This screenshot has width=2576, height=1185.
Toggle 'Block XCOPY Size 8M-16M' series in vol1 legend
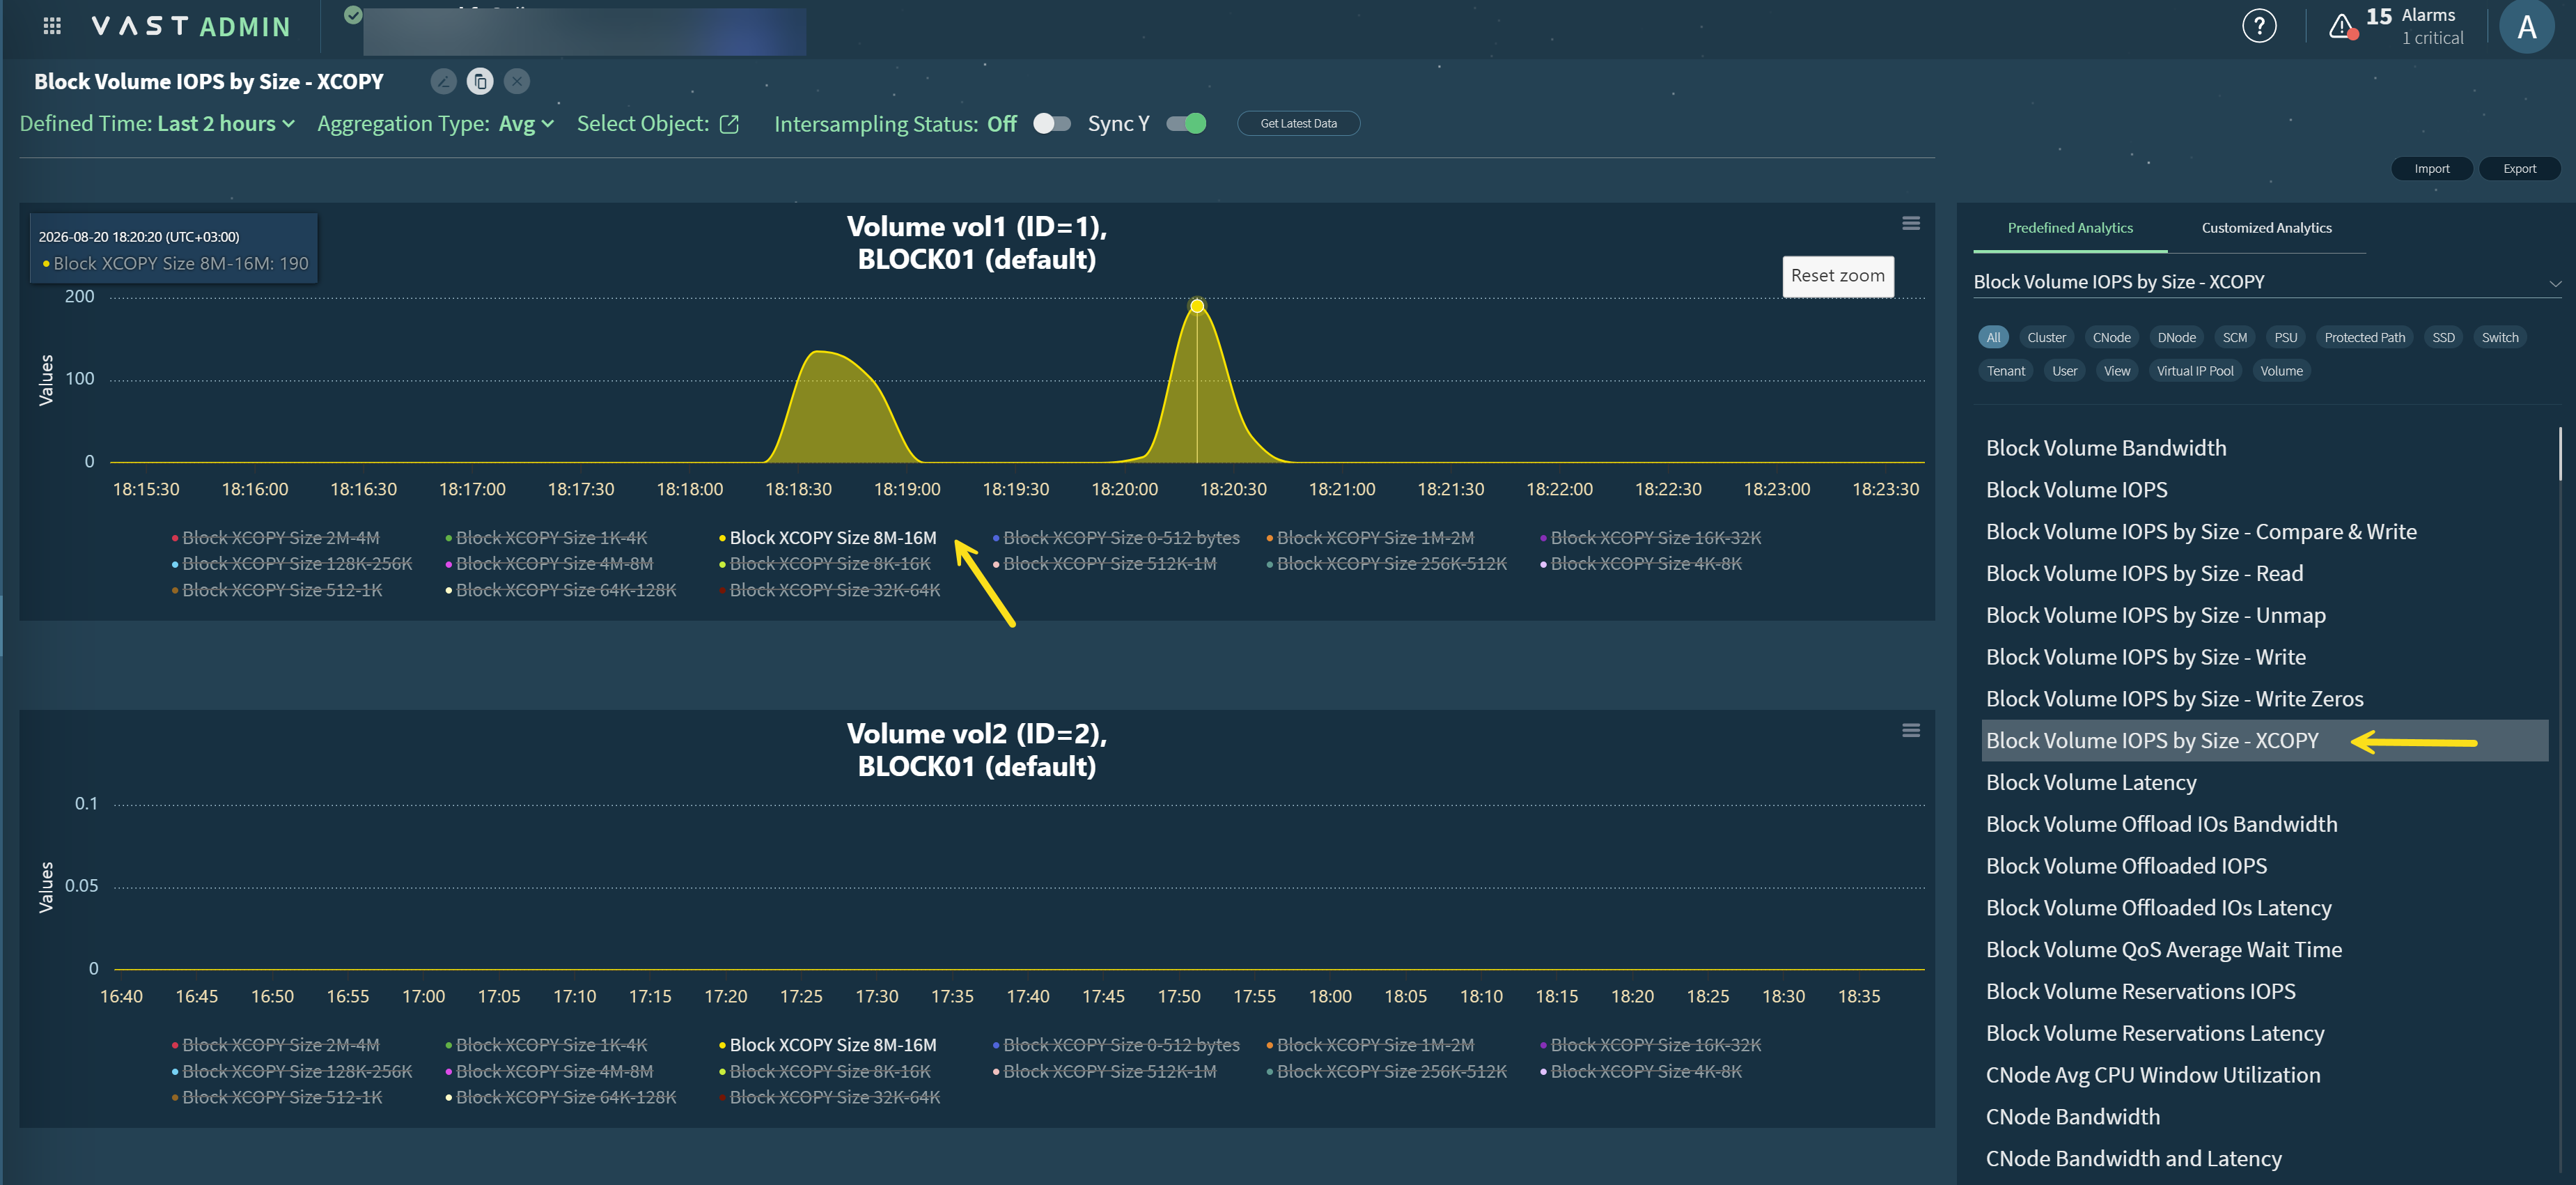click(827, 537)
